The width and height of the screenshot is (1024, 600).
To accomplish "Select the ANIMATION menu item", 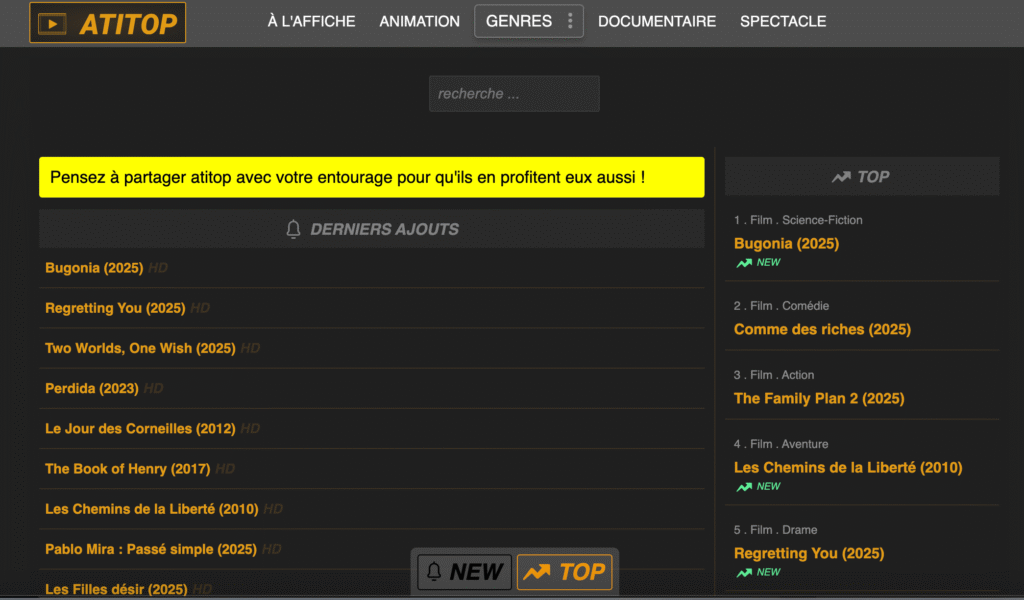I will pos(419,20).
